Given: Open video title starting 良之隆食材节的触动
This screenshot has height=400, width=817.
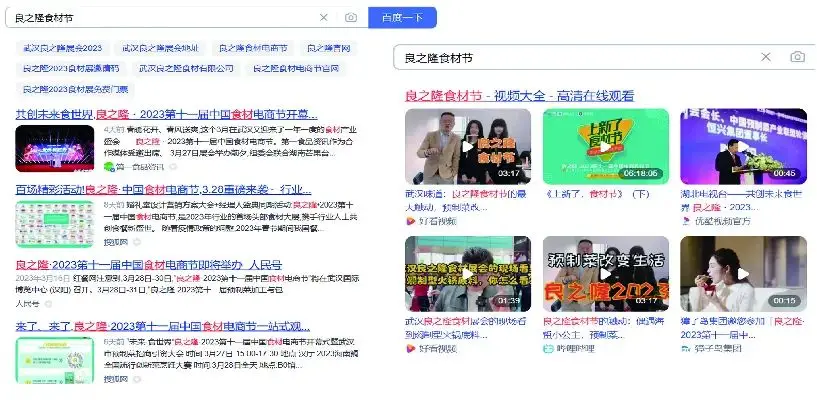Looking at the screenshot, I should click(603, 328).
